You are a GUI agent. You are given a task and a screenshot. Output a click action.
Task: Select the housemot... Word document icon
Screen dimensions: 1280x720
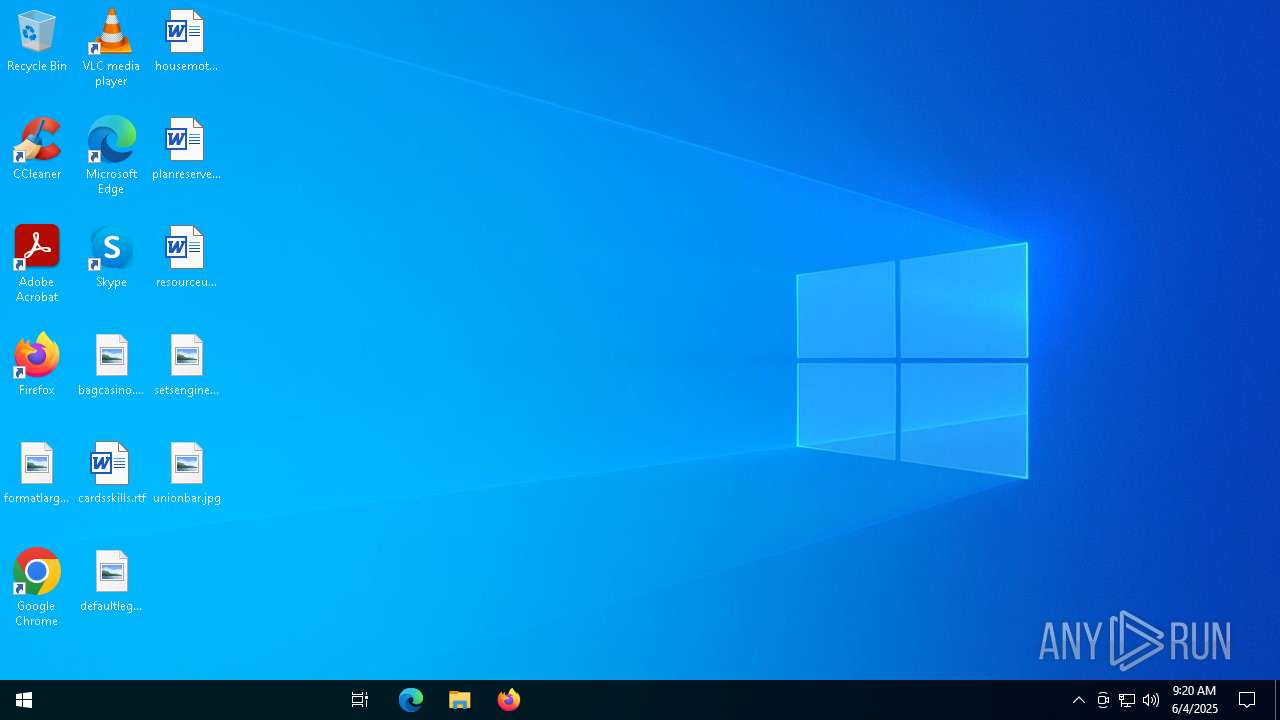click(186, 42)
